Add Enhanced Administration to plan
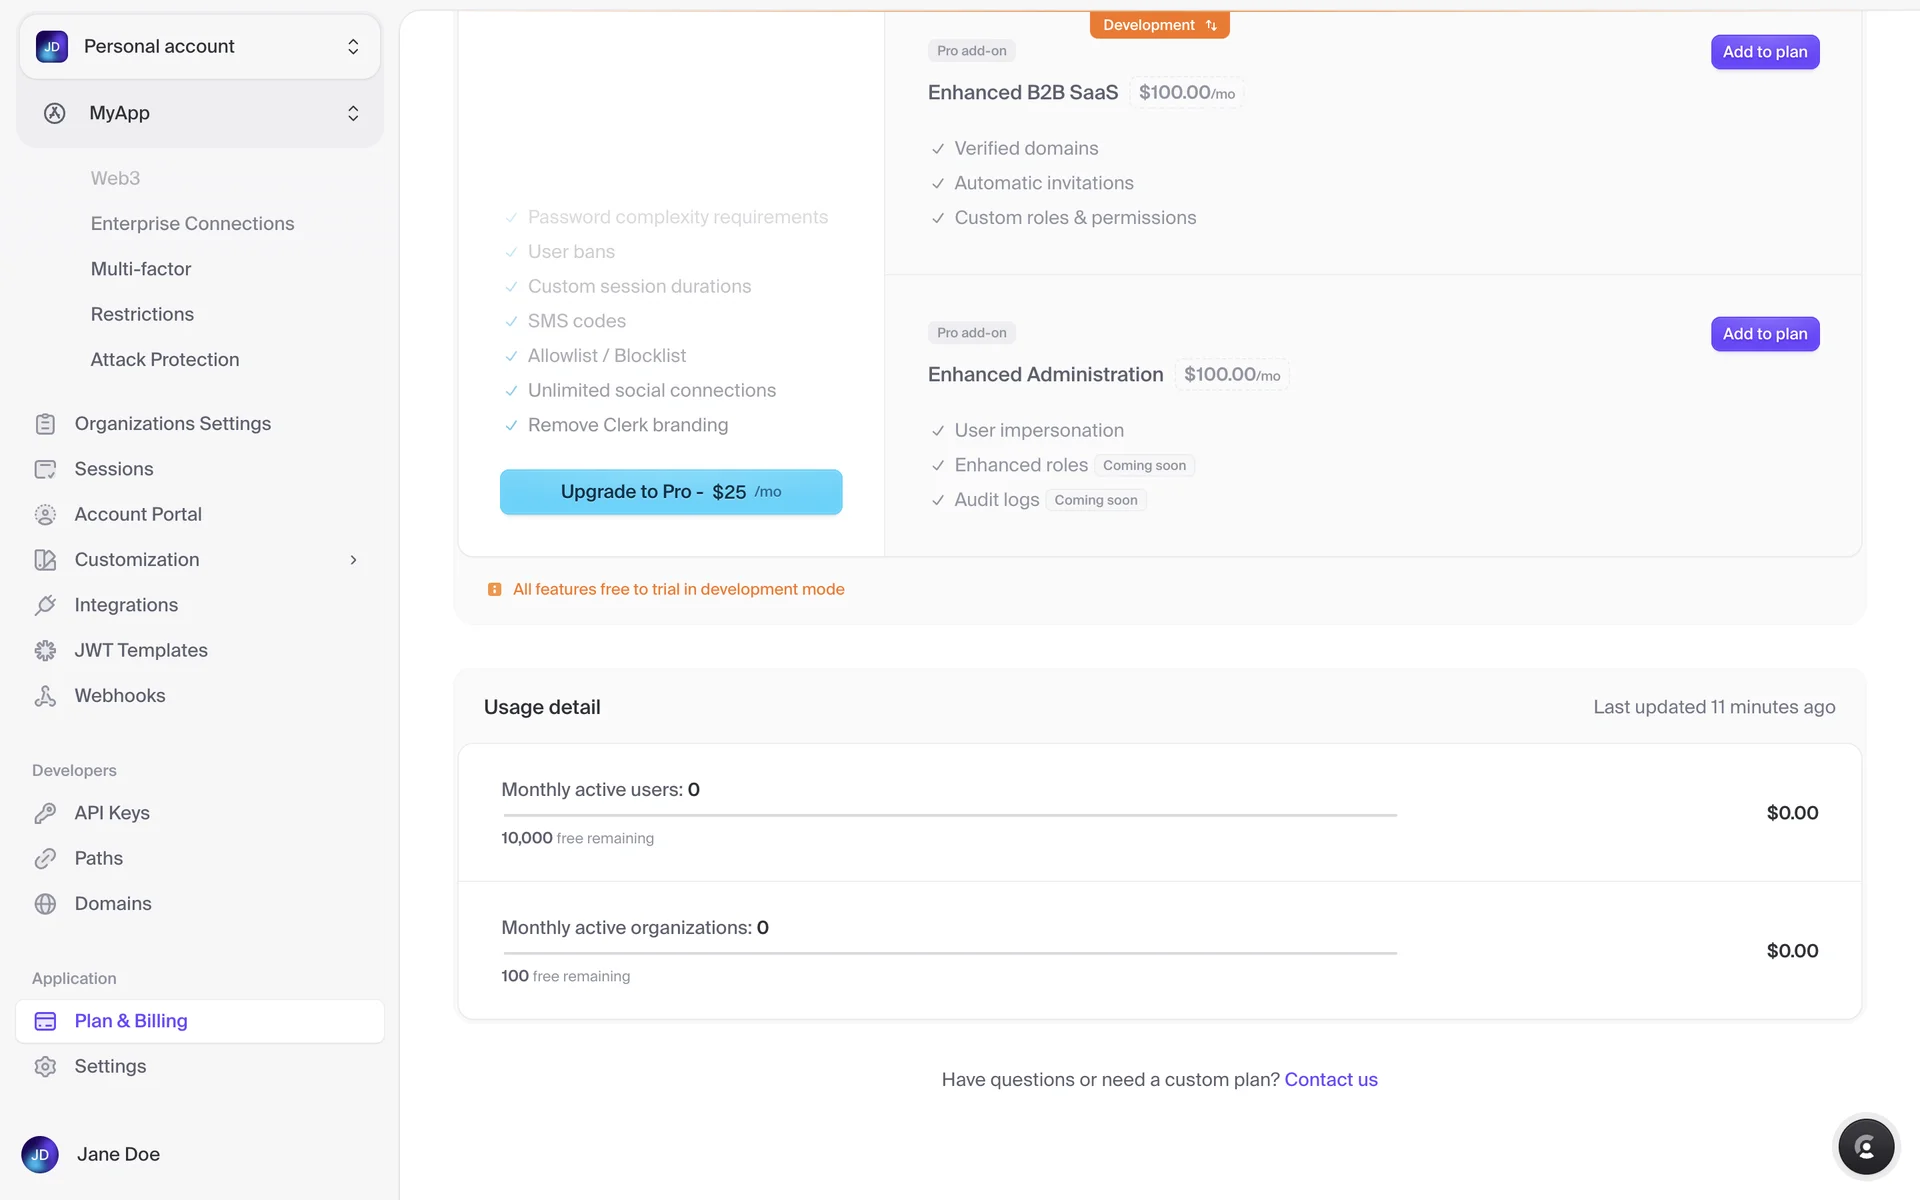The width and height of the screenshot is (1920, 1200). tap(1764, 334)
